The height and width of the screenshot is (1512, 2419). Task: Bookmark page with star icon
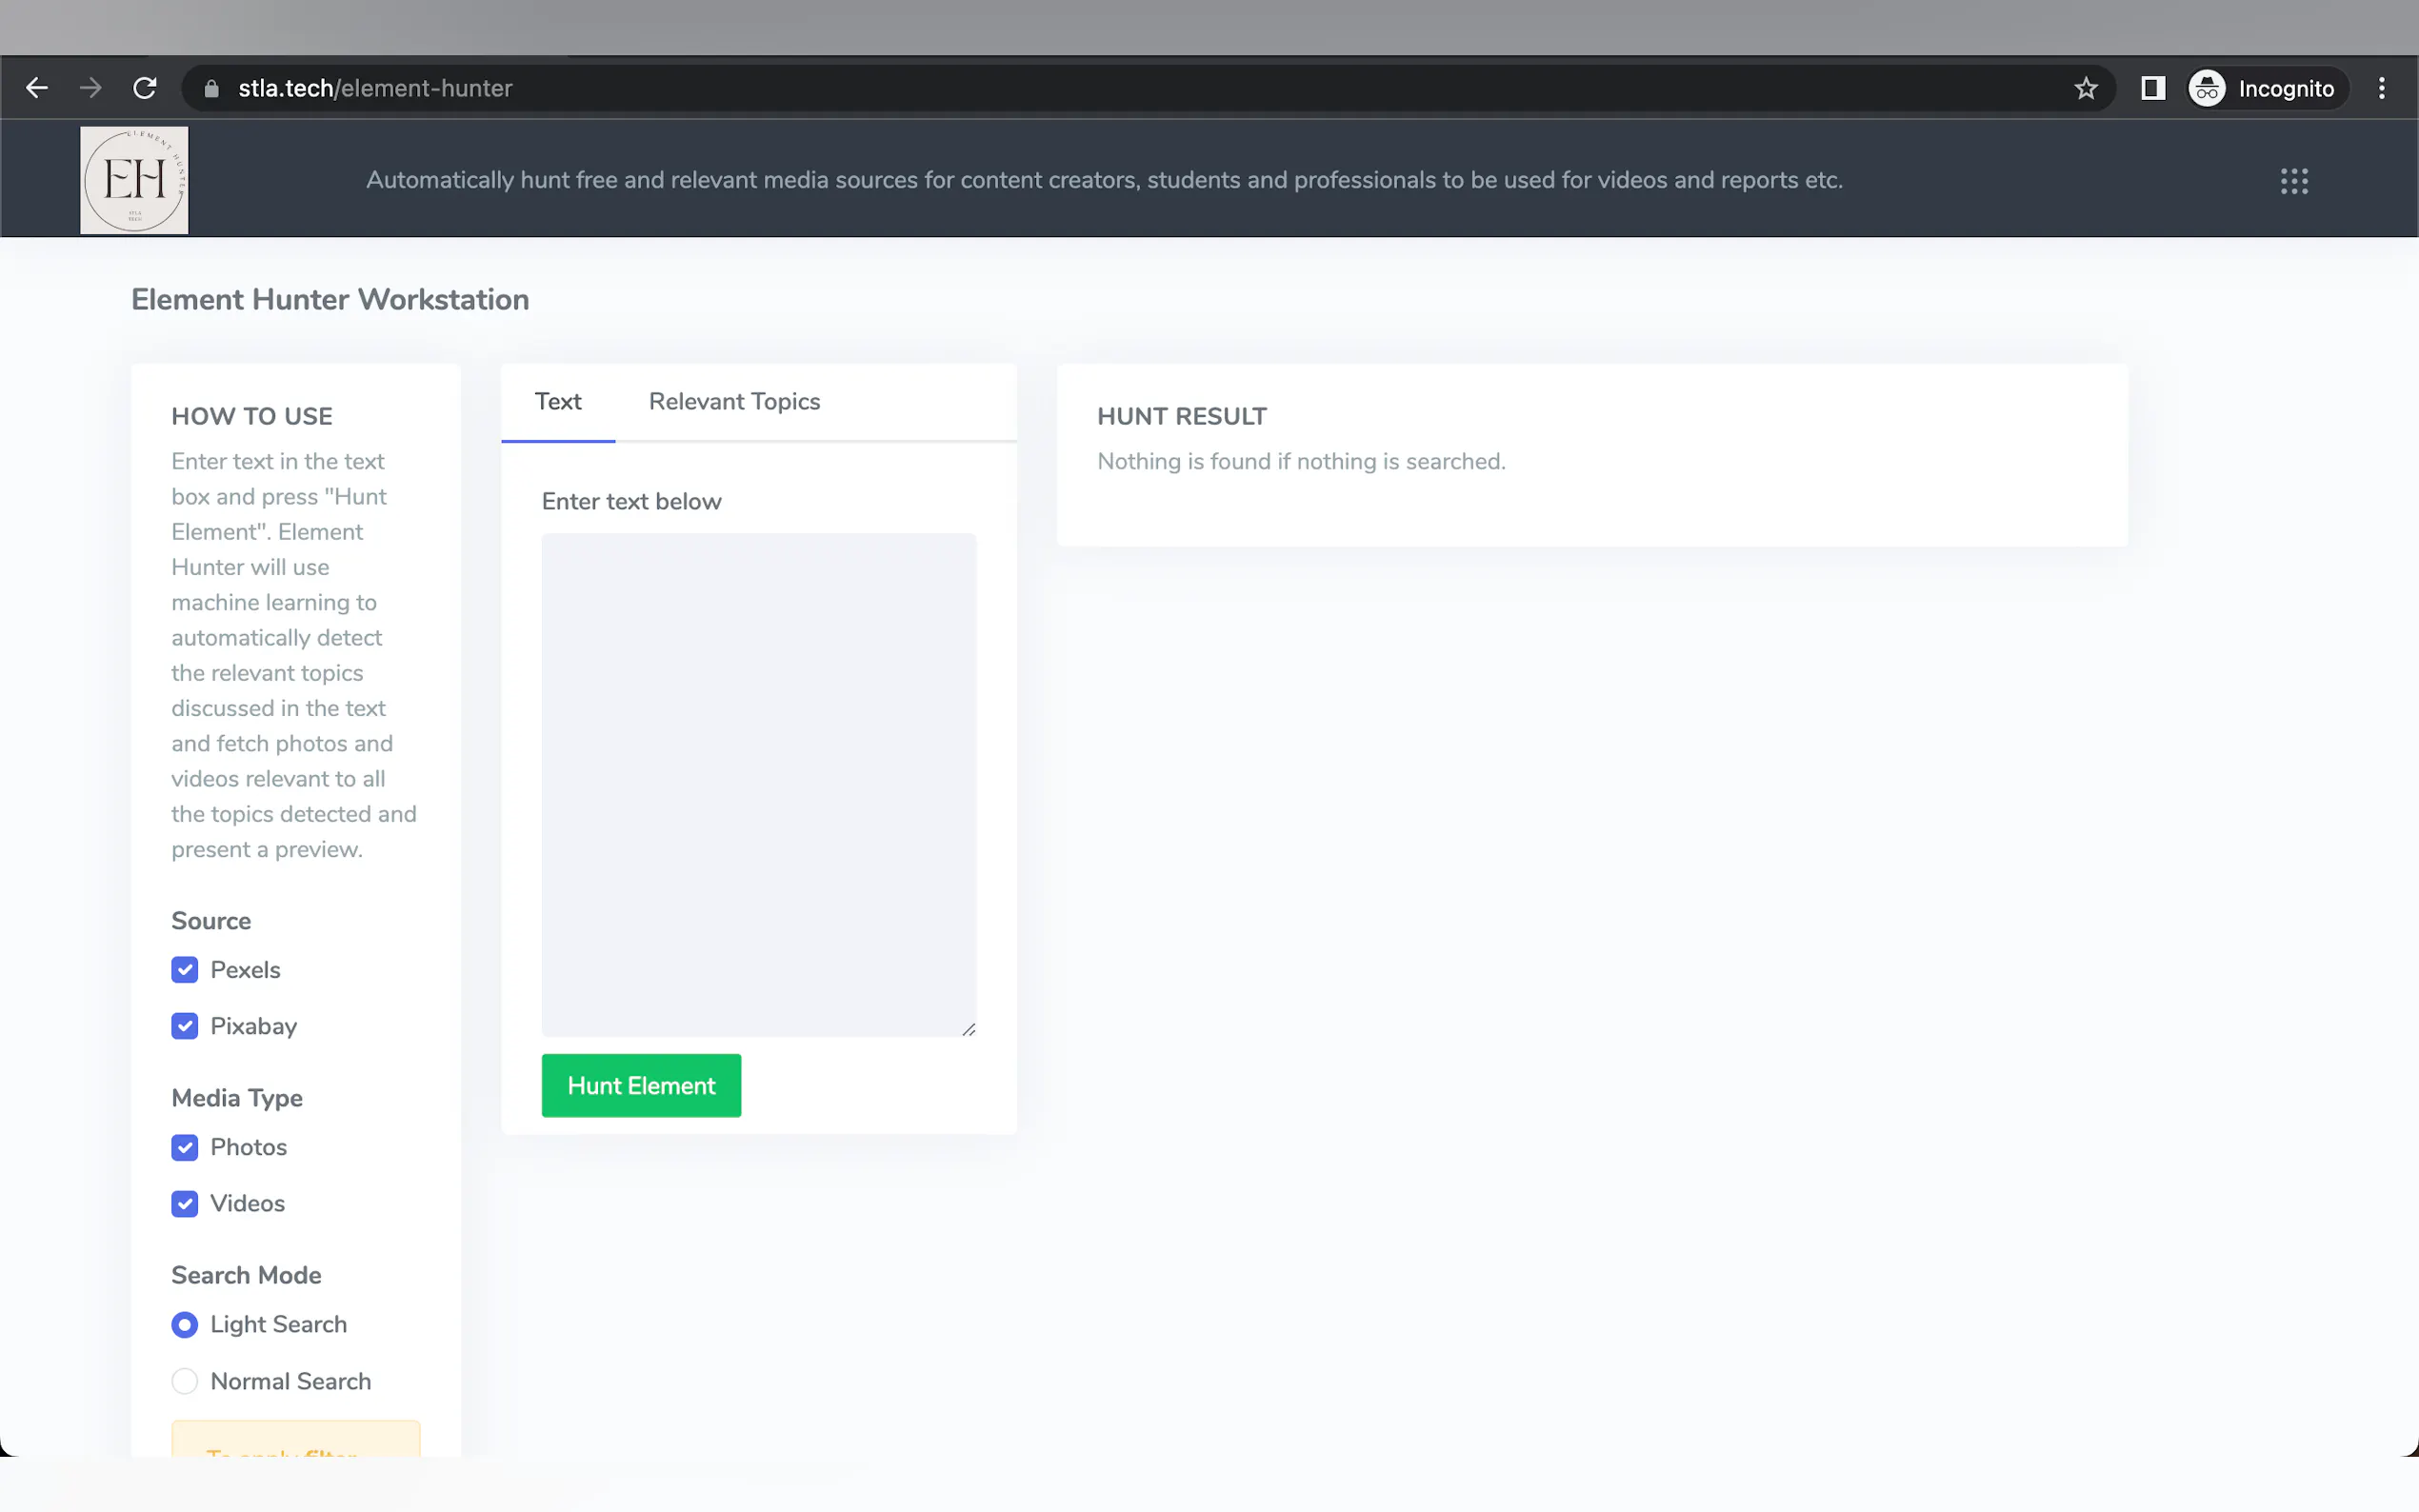tap(2085, 88)
